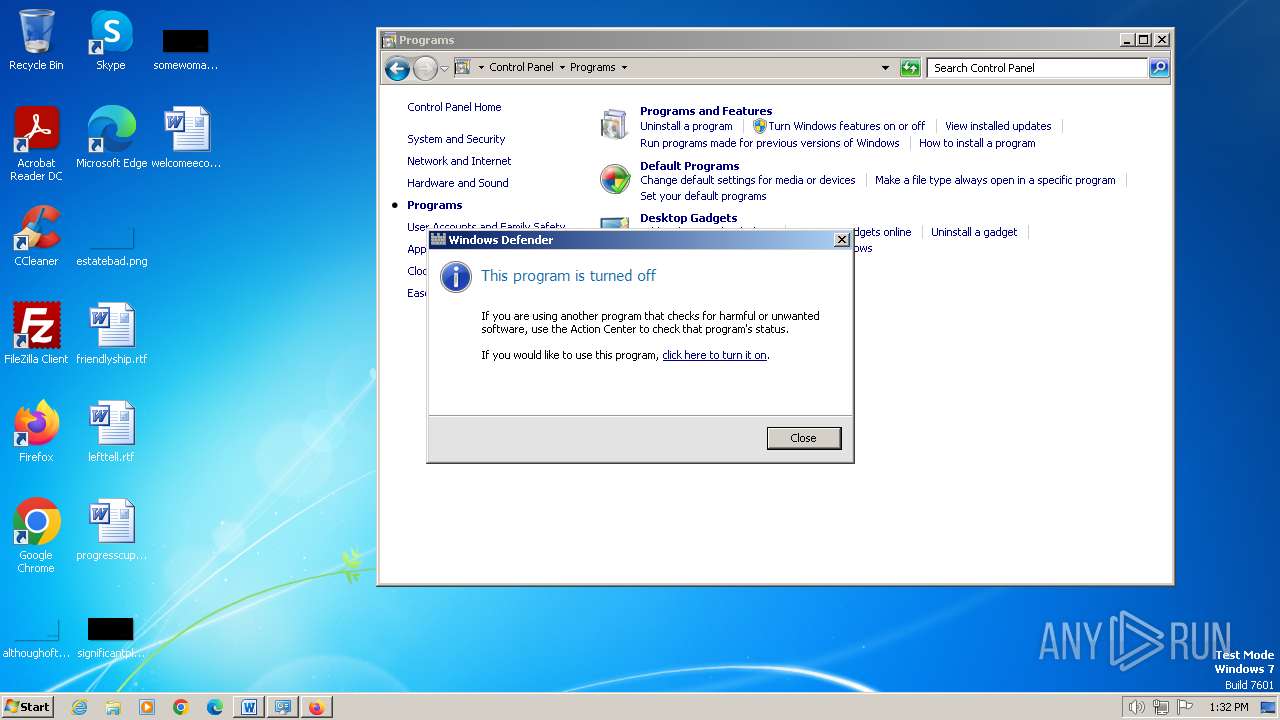Click Uninstall a gadget
The height and width of the screenshot is (720, 1280).
tap(974, 232)
